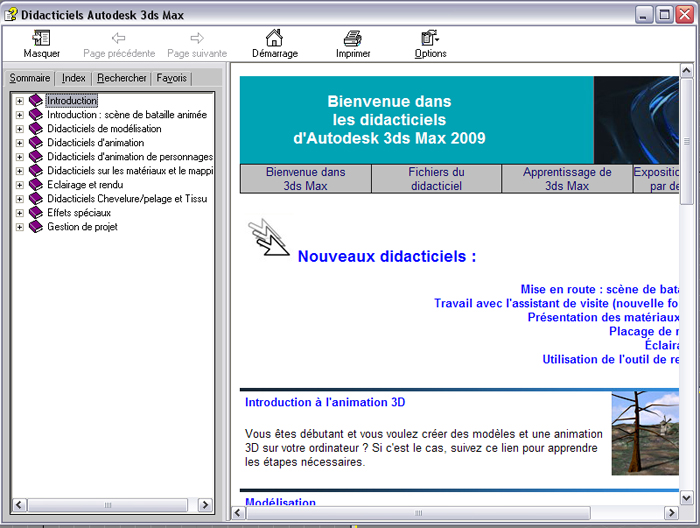Click content pane vertical scroll up arrow

point(686,71)
